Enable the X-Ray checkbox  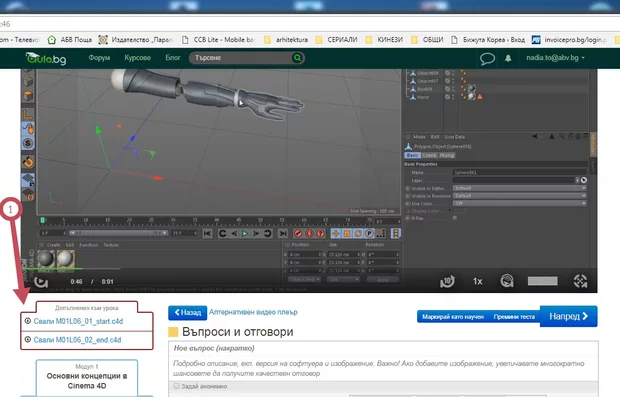455,218
